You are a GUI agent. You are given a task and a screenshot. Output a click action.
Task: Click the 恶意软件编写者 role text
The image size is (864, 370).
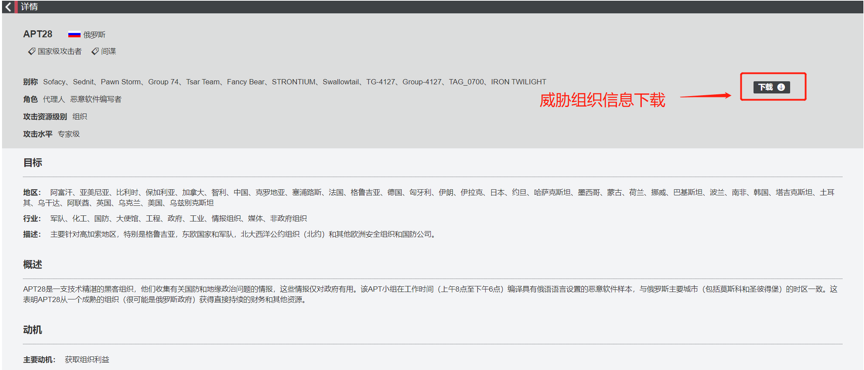(96, 99)
